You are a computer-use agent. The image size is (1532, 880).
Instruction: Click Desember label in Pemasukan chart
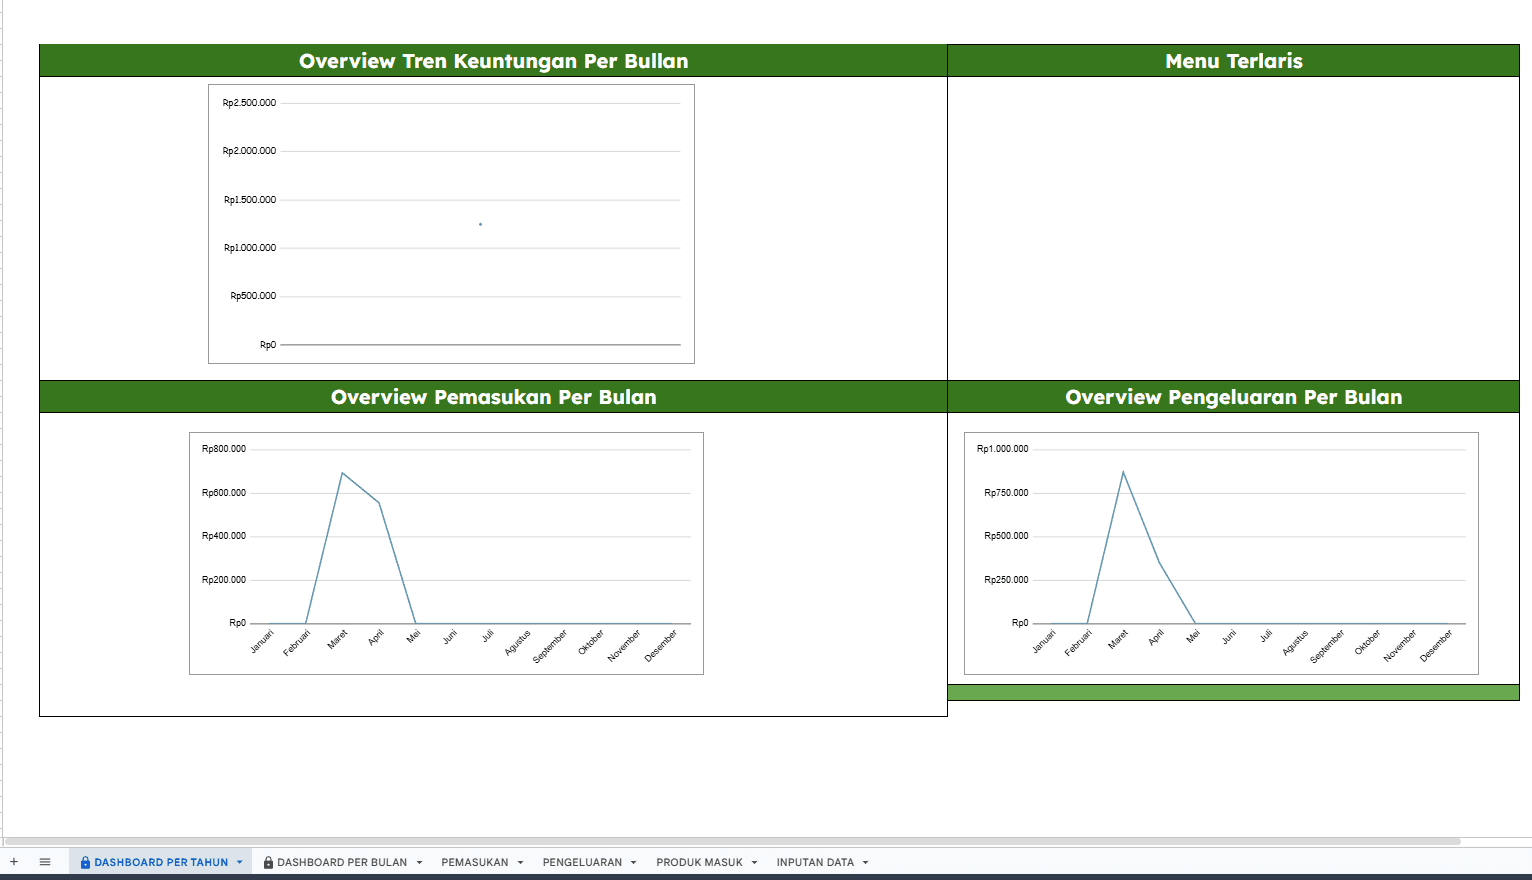661,646
